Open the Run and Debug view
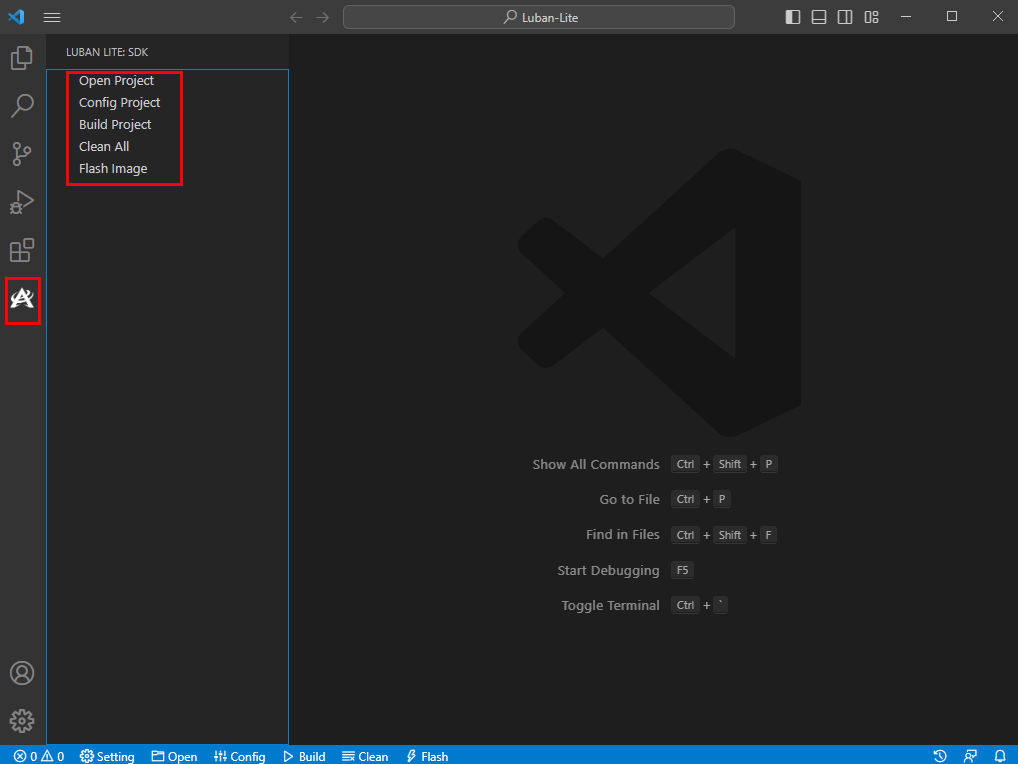 [x=22, y=202]
